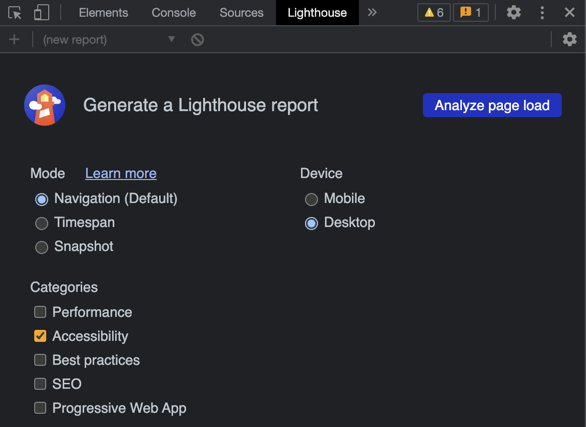Enable the Performance category checkbox

40,312
